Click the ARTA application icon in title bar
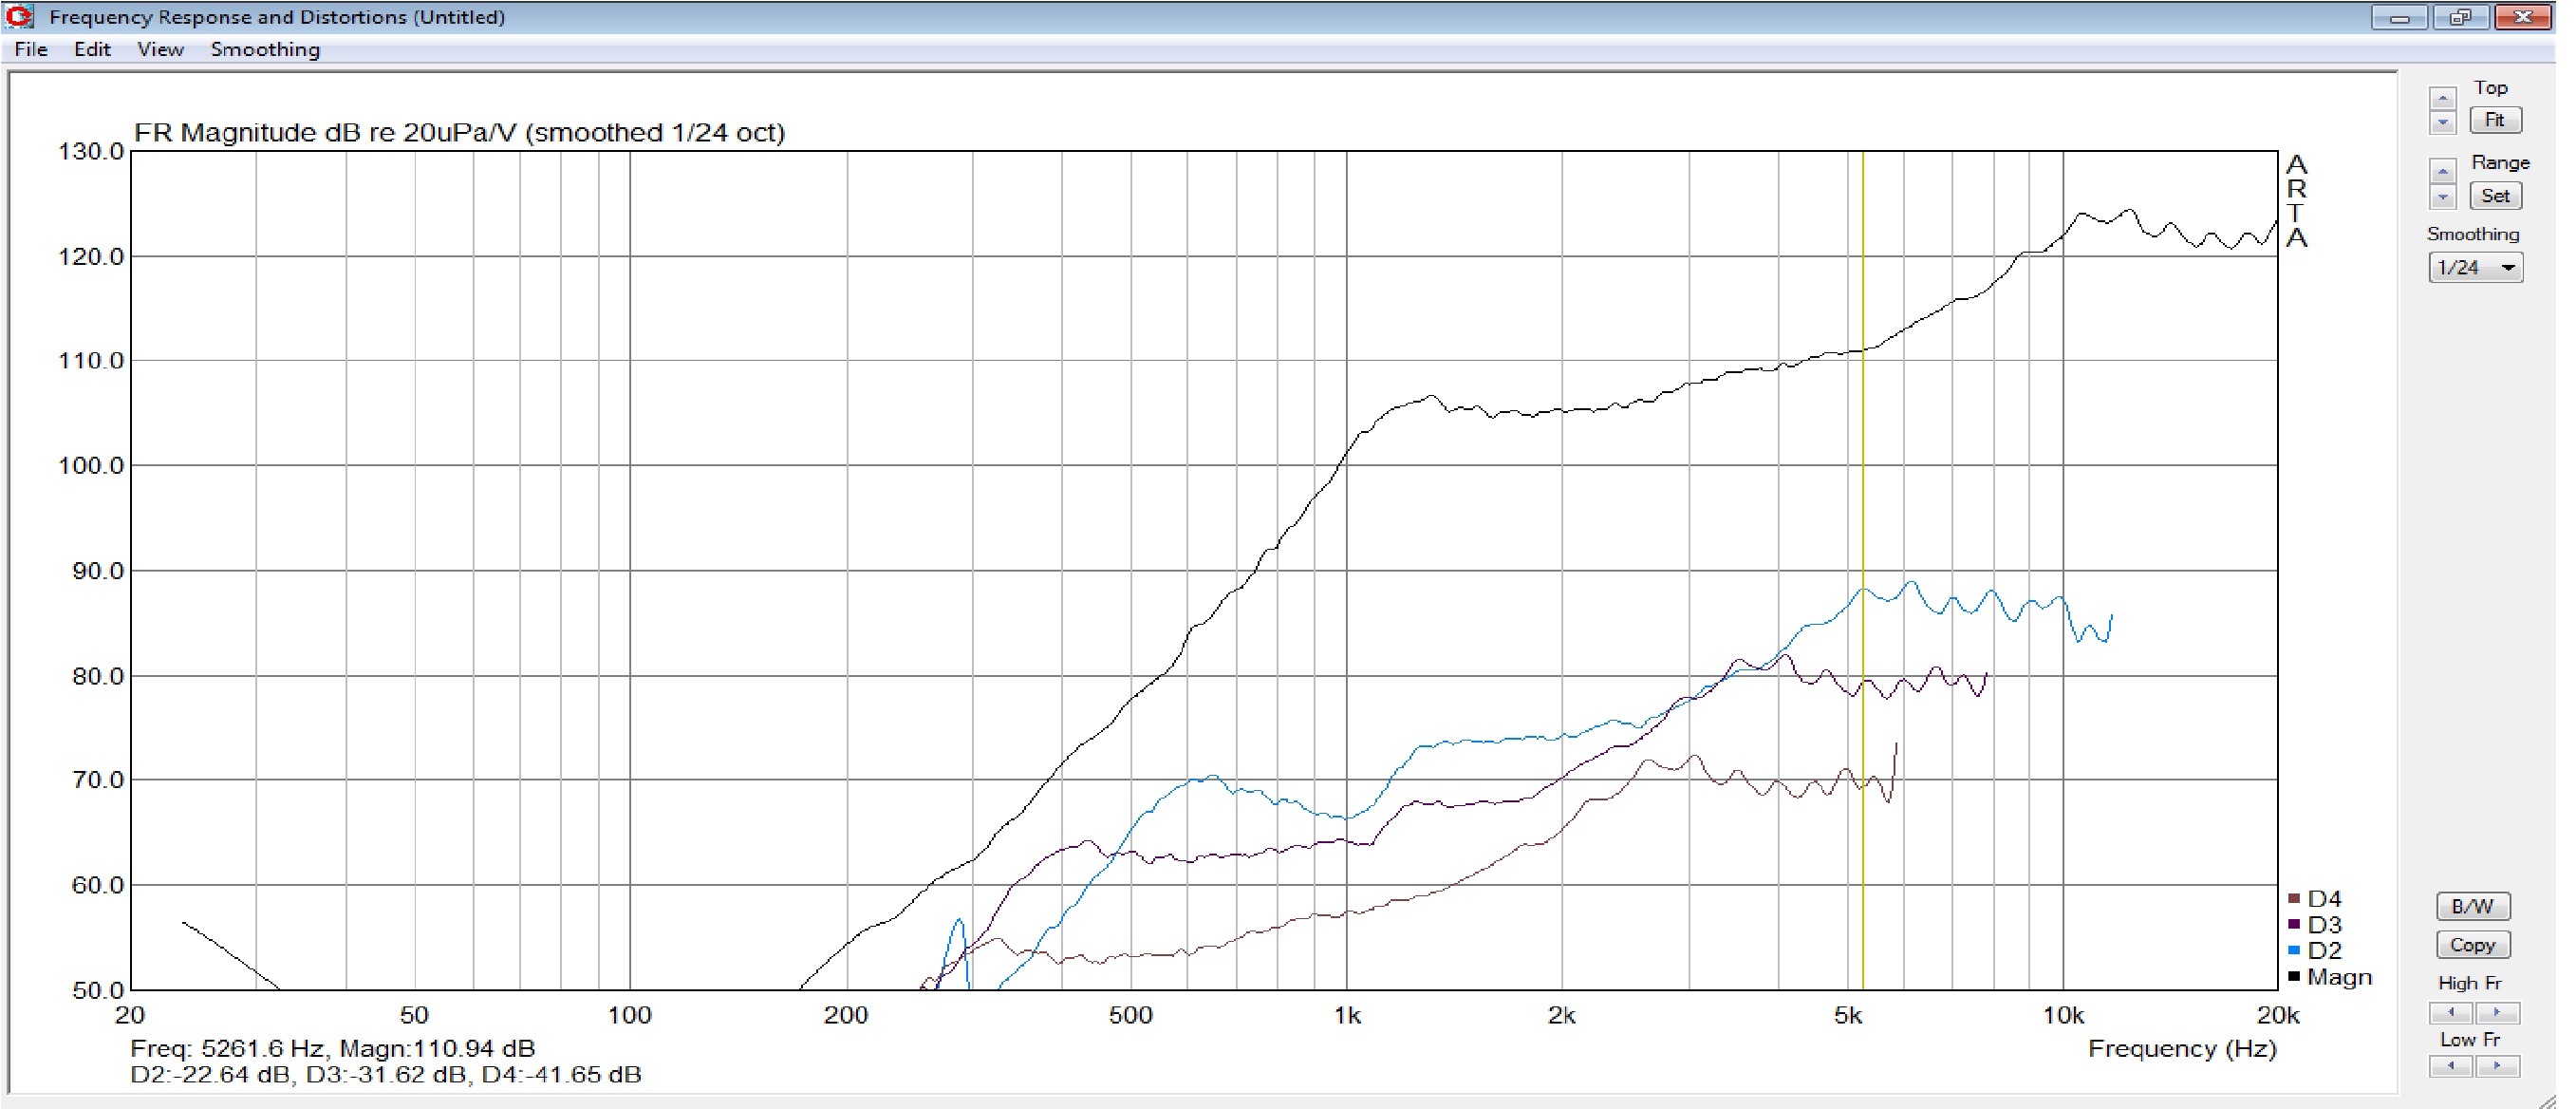Viewport: 2576px width, 1109px height. [x=18, y=16]
